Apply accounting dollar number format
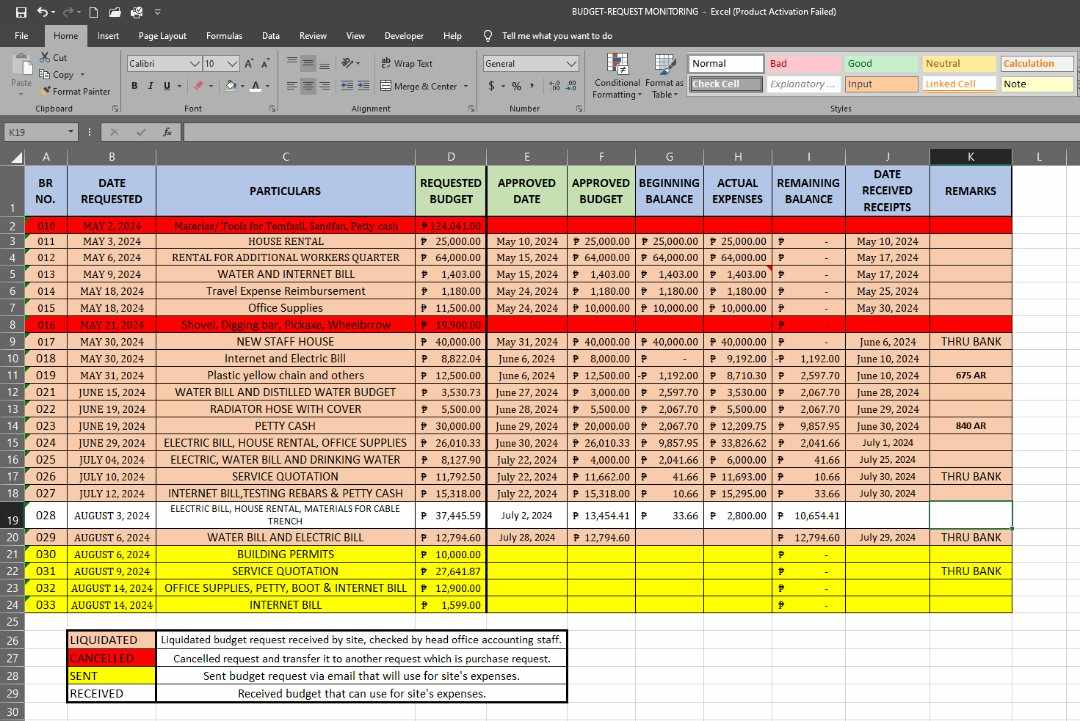 [491, 86]
